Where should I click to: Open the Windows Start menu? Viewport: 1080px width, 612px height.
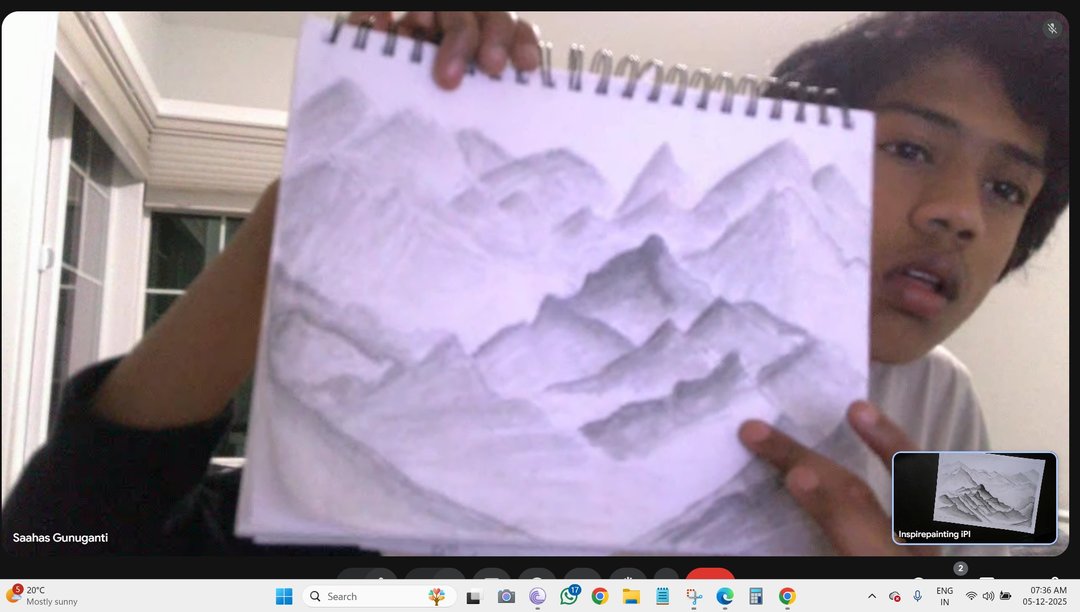284,596
